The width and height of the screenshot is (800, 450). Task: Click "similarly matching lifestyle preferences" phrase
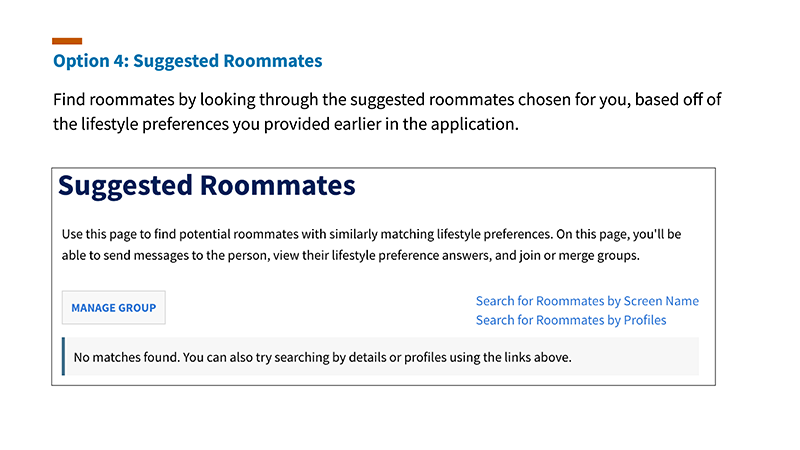[393, 234]
